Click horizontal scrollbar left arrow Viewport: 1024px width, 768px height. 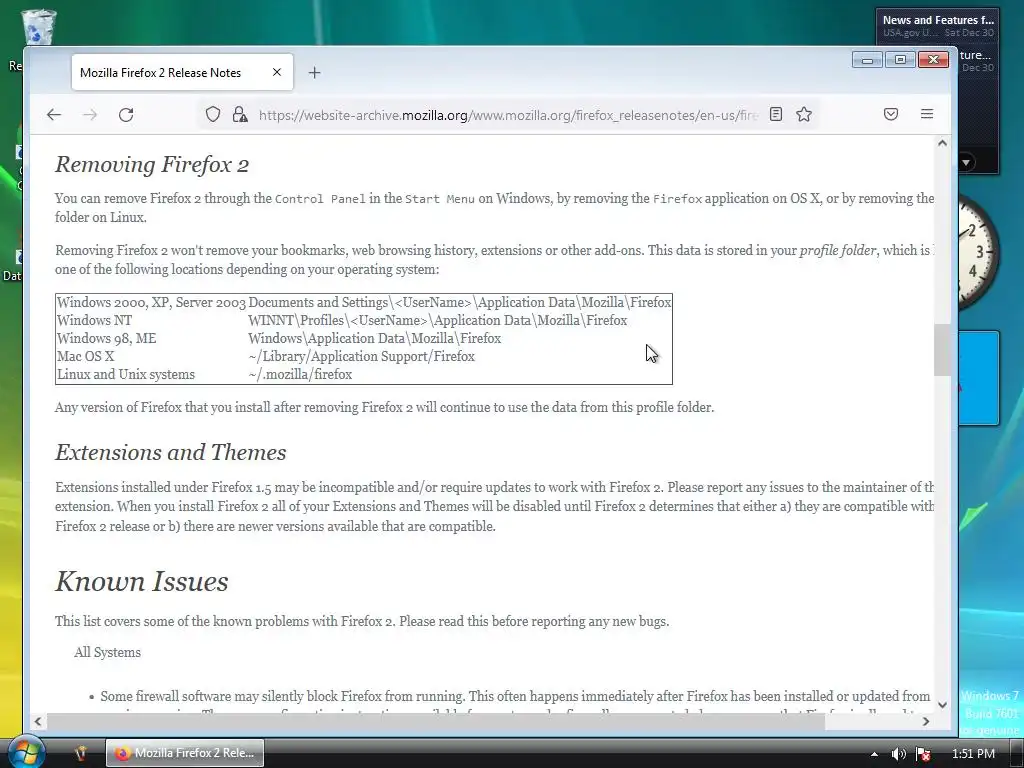(38, 721)
